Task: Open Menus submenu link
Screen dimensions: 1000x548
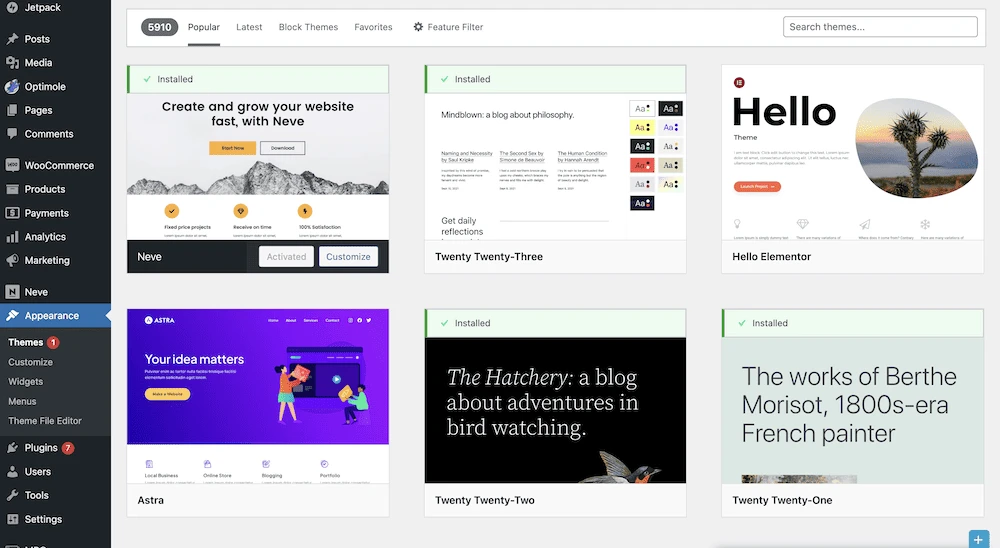Action: pos(22,401)
